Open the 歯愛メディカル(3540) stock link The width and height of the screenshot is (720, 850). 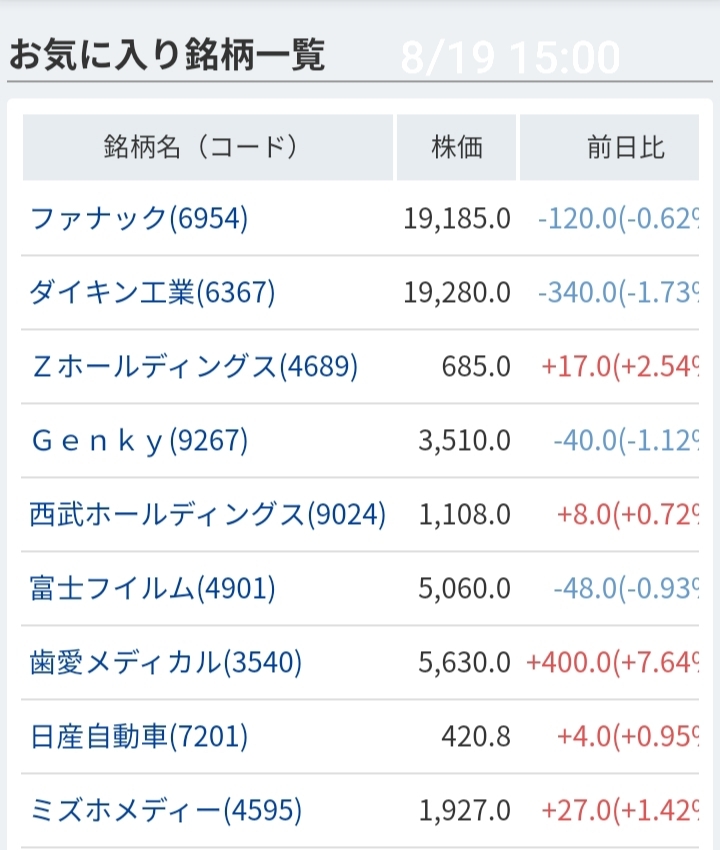[166, 662]
